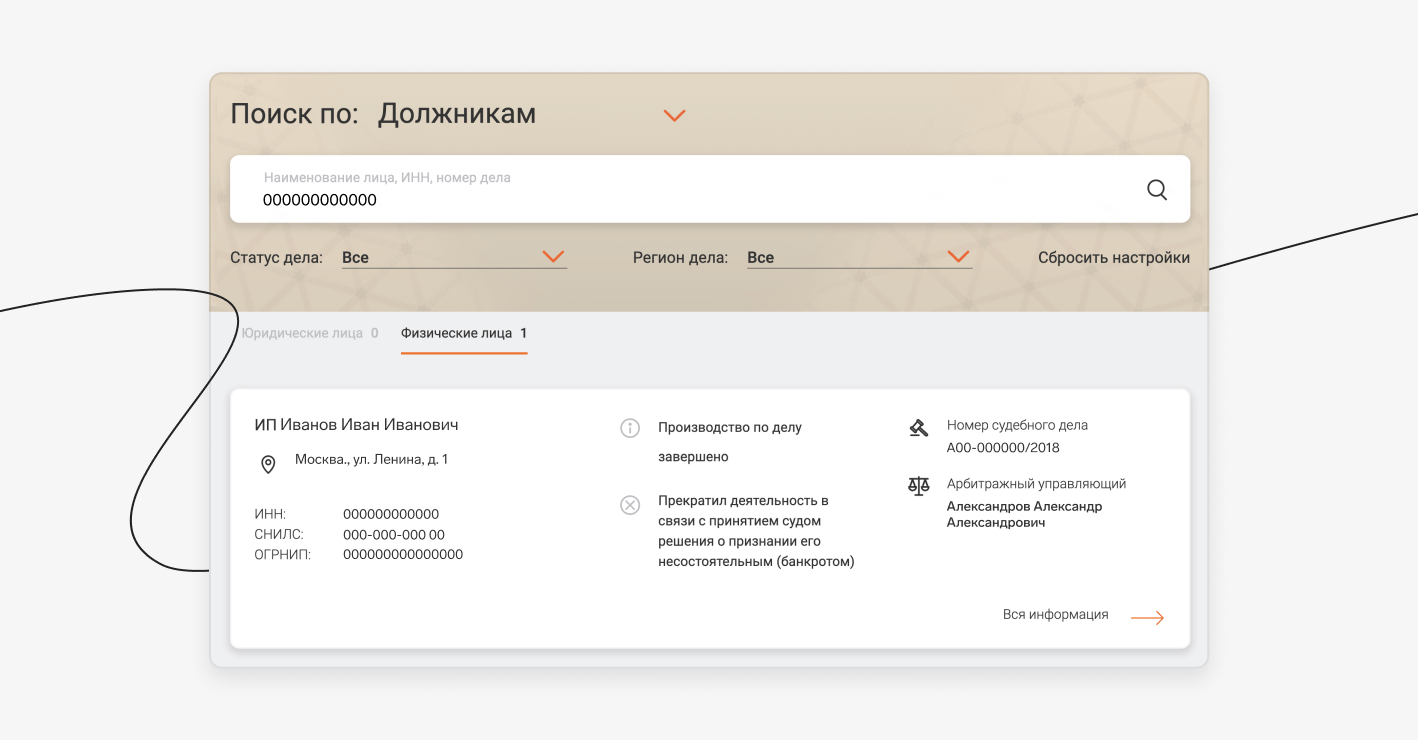Click the orange arrow next to Вся информация
The height and width of the screenshot is (740, 1418).
pos(1147,618)
